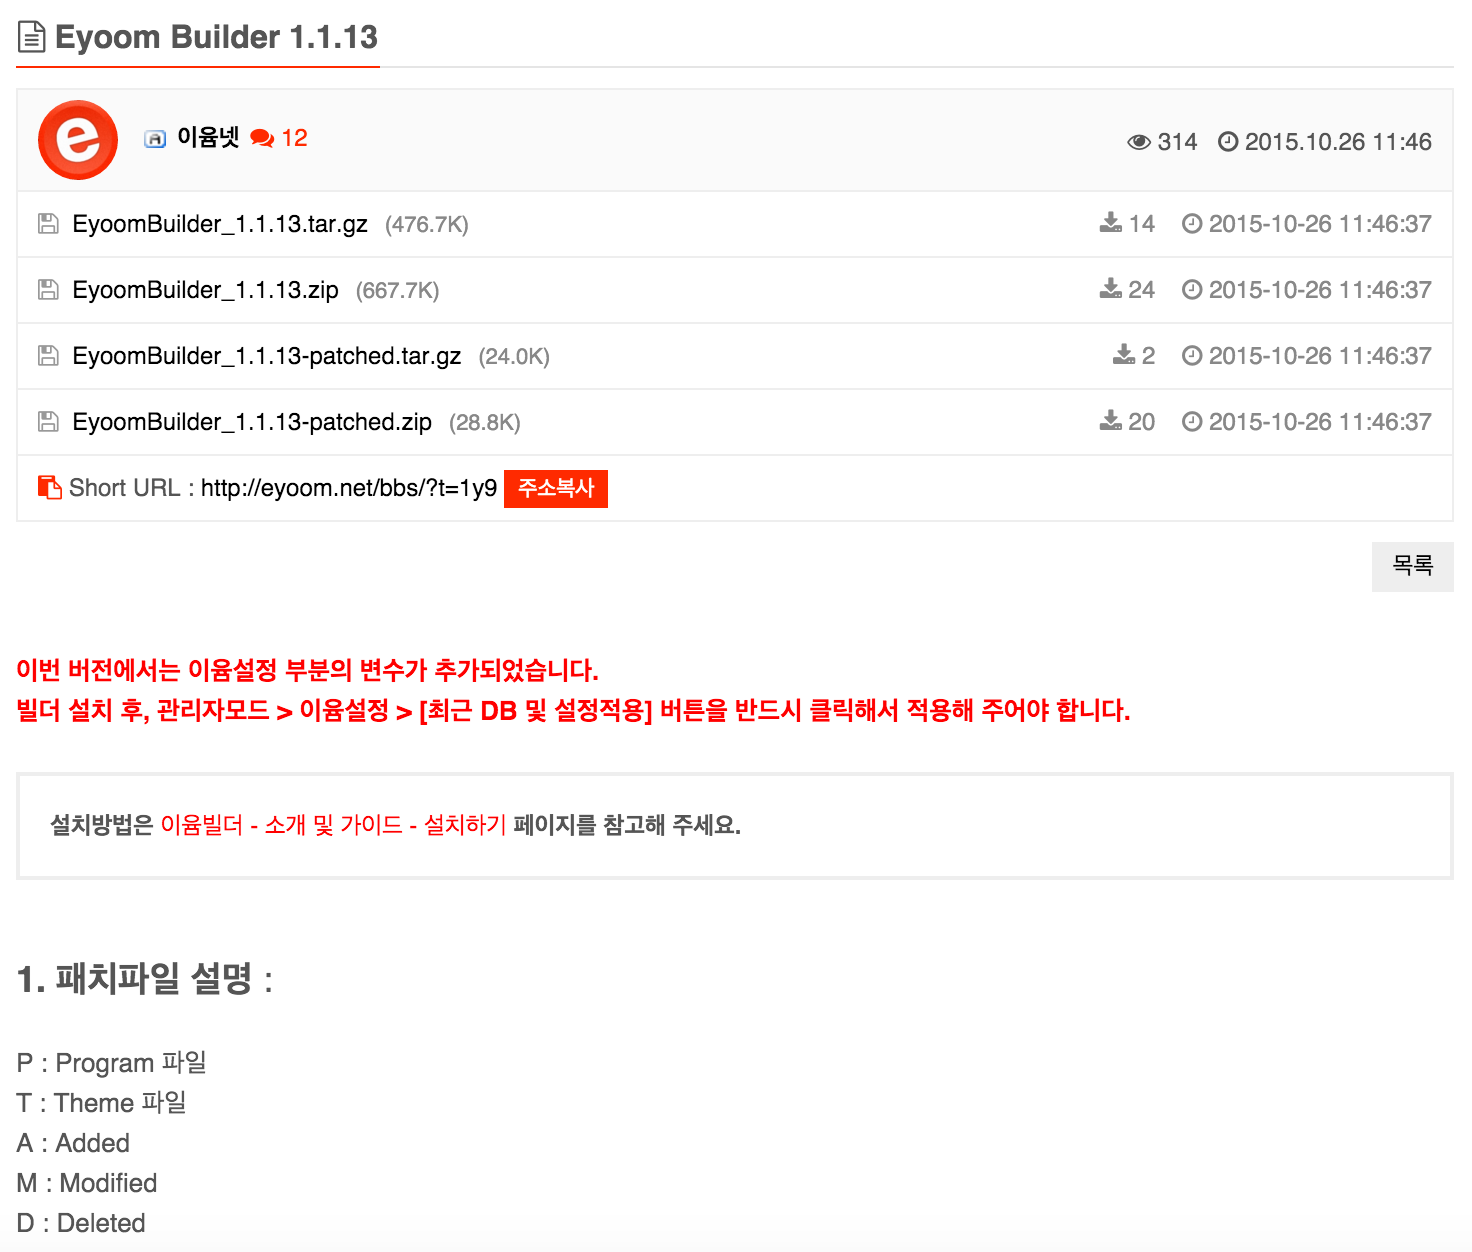Click the file icon for EyoomBuilder_1.1.13.zip
Viewport: 1472px width, 1252px height.
tap(48, 290)
